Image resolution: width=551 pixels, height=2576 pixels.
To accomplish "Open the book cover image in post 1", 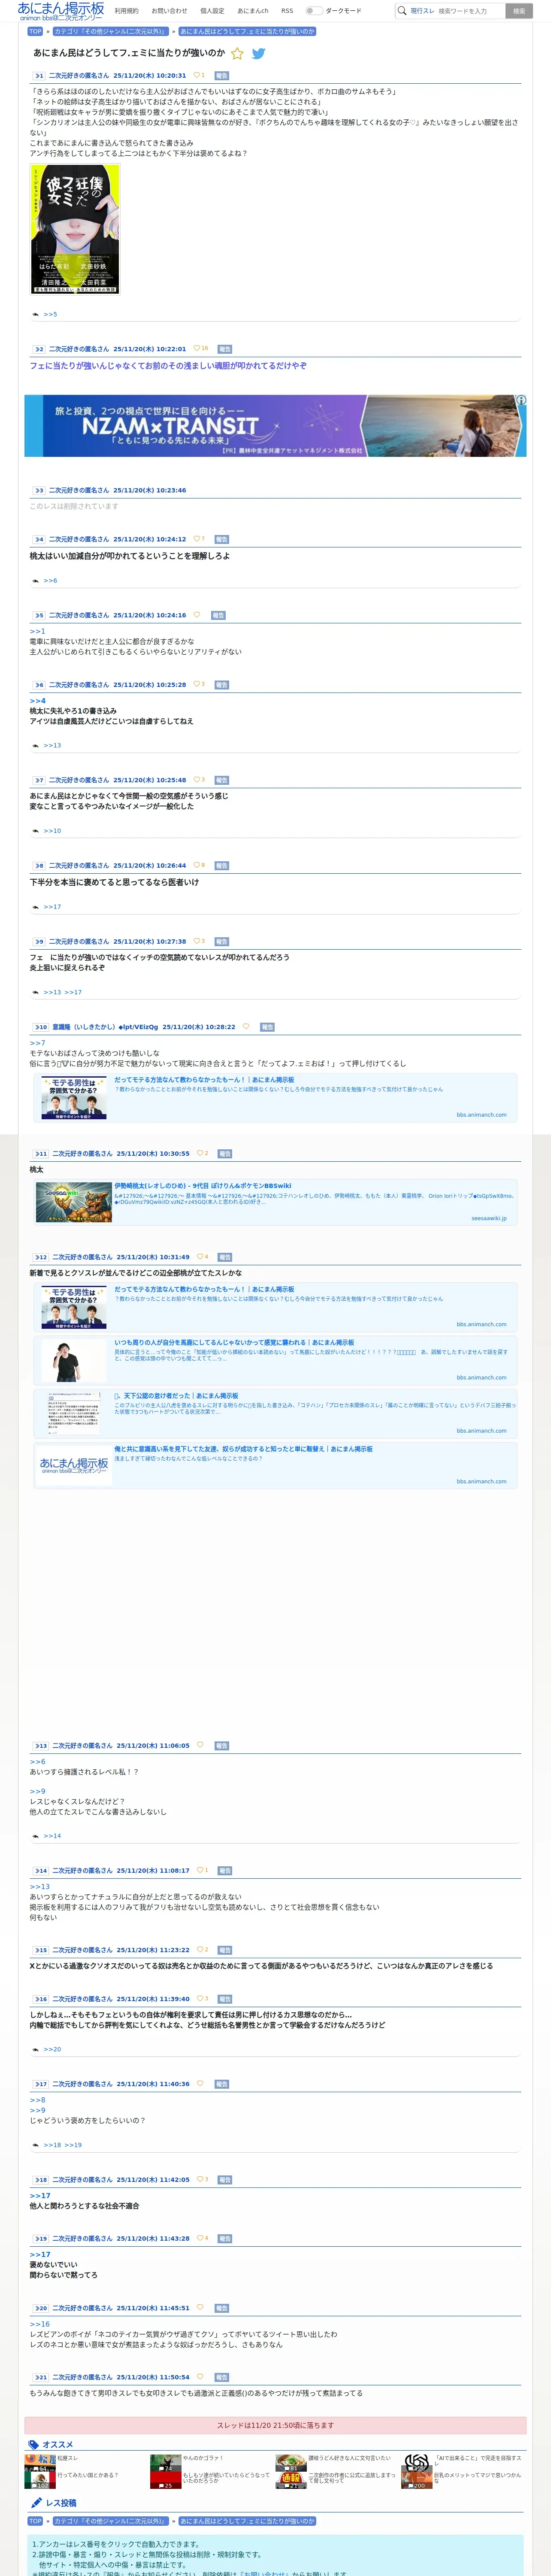I will click(75, 229).
